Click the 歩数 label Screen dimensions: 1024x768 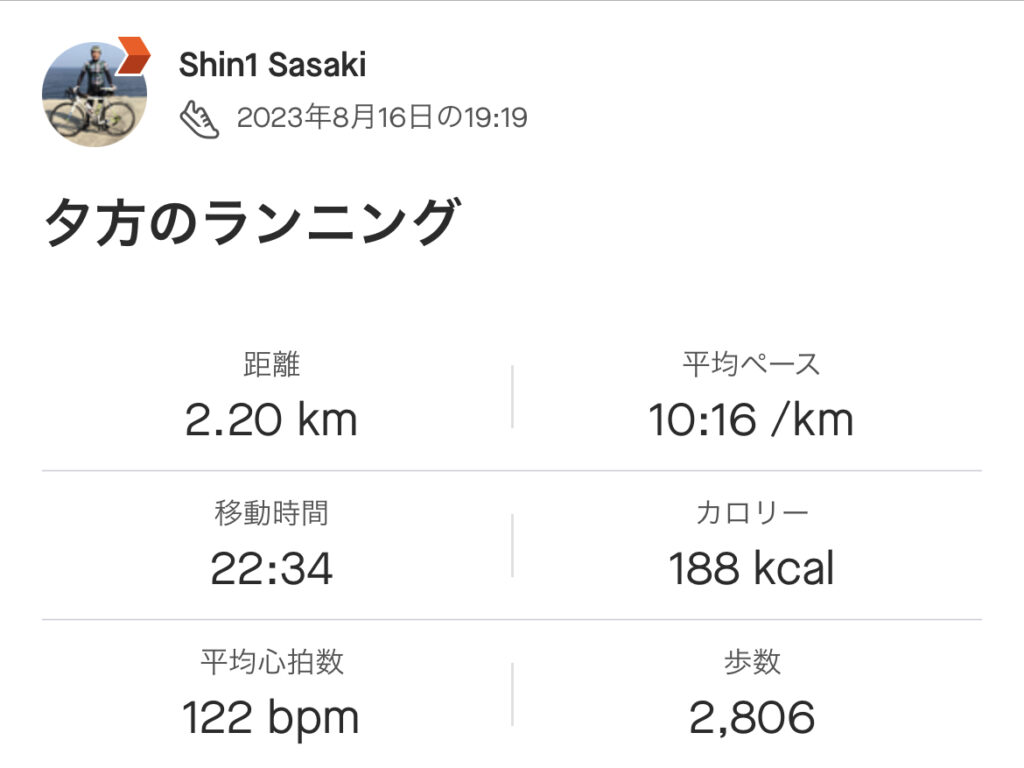[x=751, y=662]
